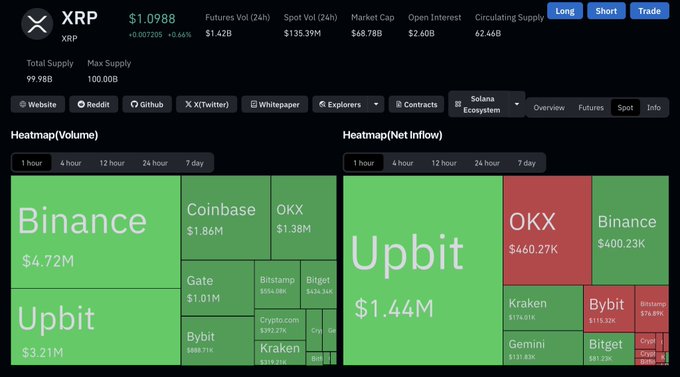Select 12 hour for Volume heatmap

point(112,163)
